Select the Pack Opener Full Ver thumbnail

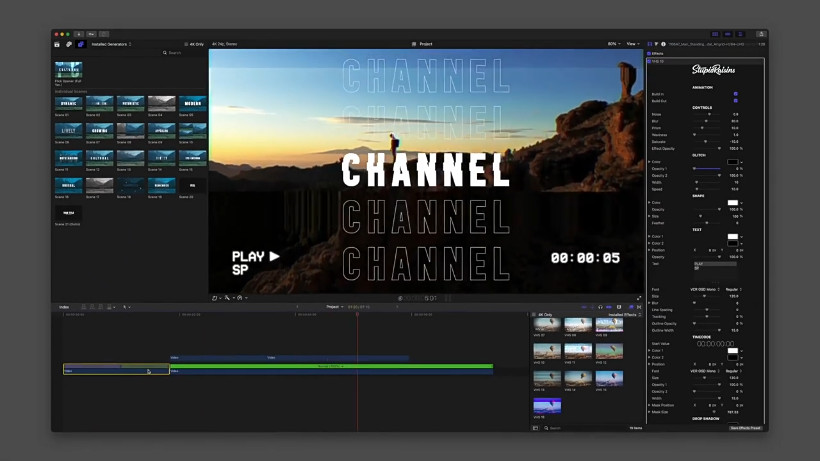click(x=69, y=70)
